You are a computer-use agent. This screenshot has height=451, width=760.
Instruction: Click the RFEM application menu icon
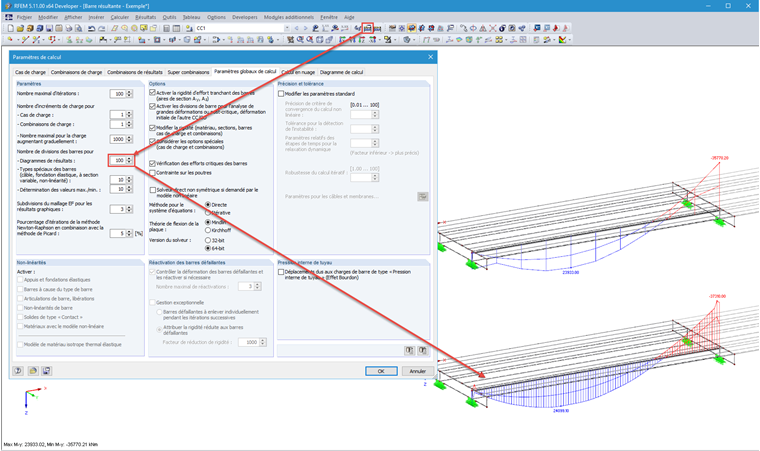(x=8, y=17)
